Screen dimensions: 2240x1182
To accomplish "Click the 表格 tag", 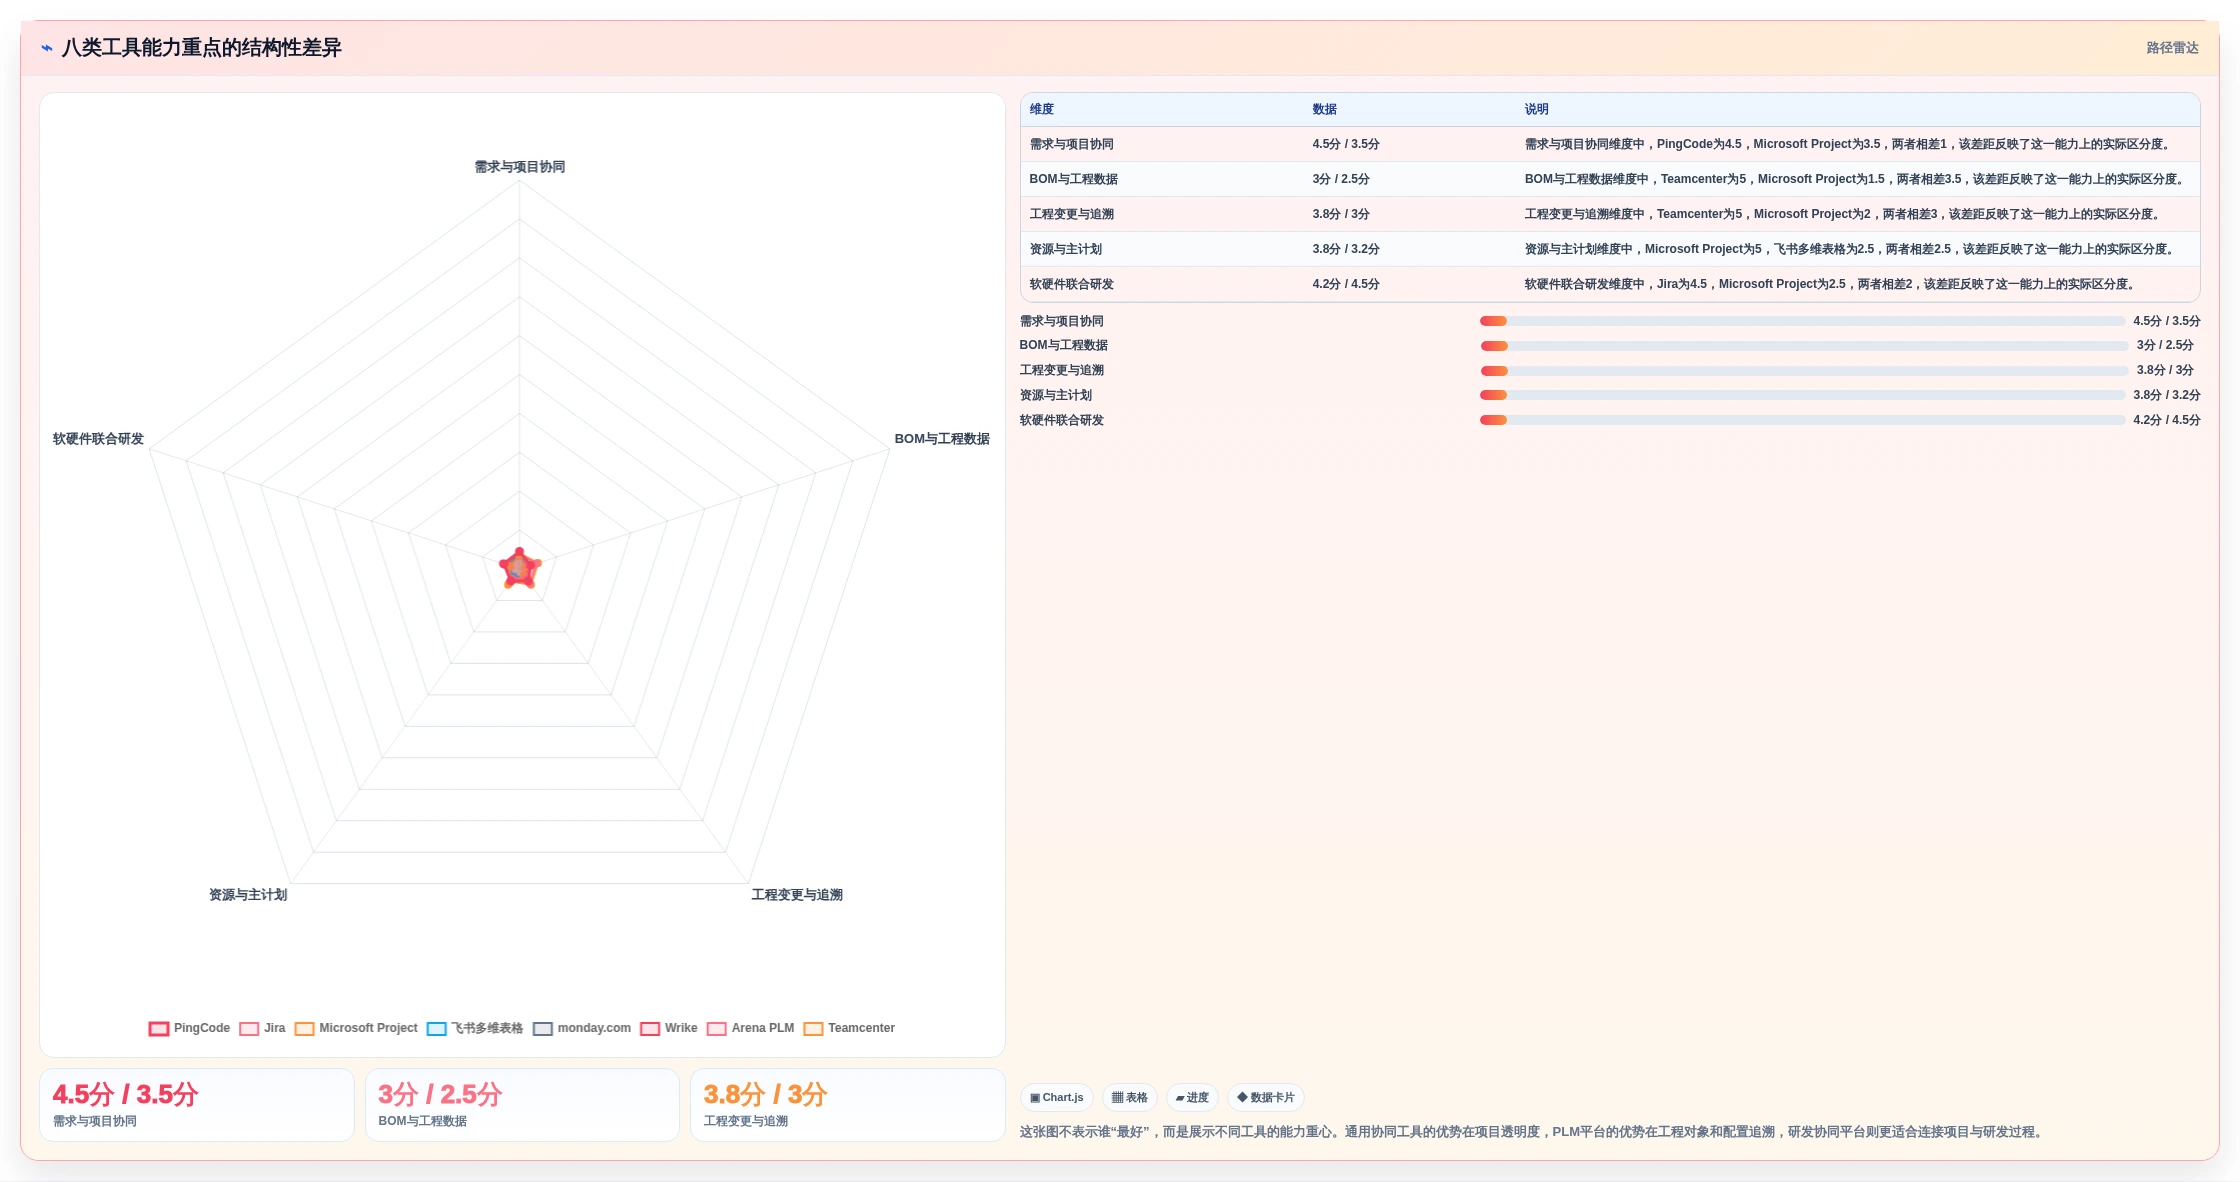I will 1130,1097.
